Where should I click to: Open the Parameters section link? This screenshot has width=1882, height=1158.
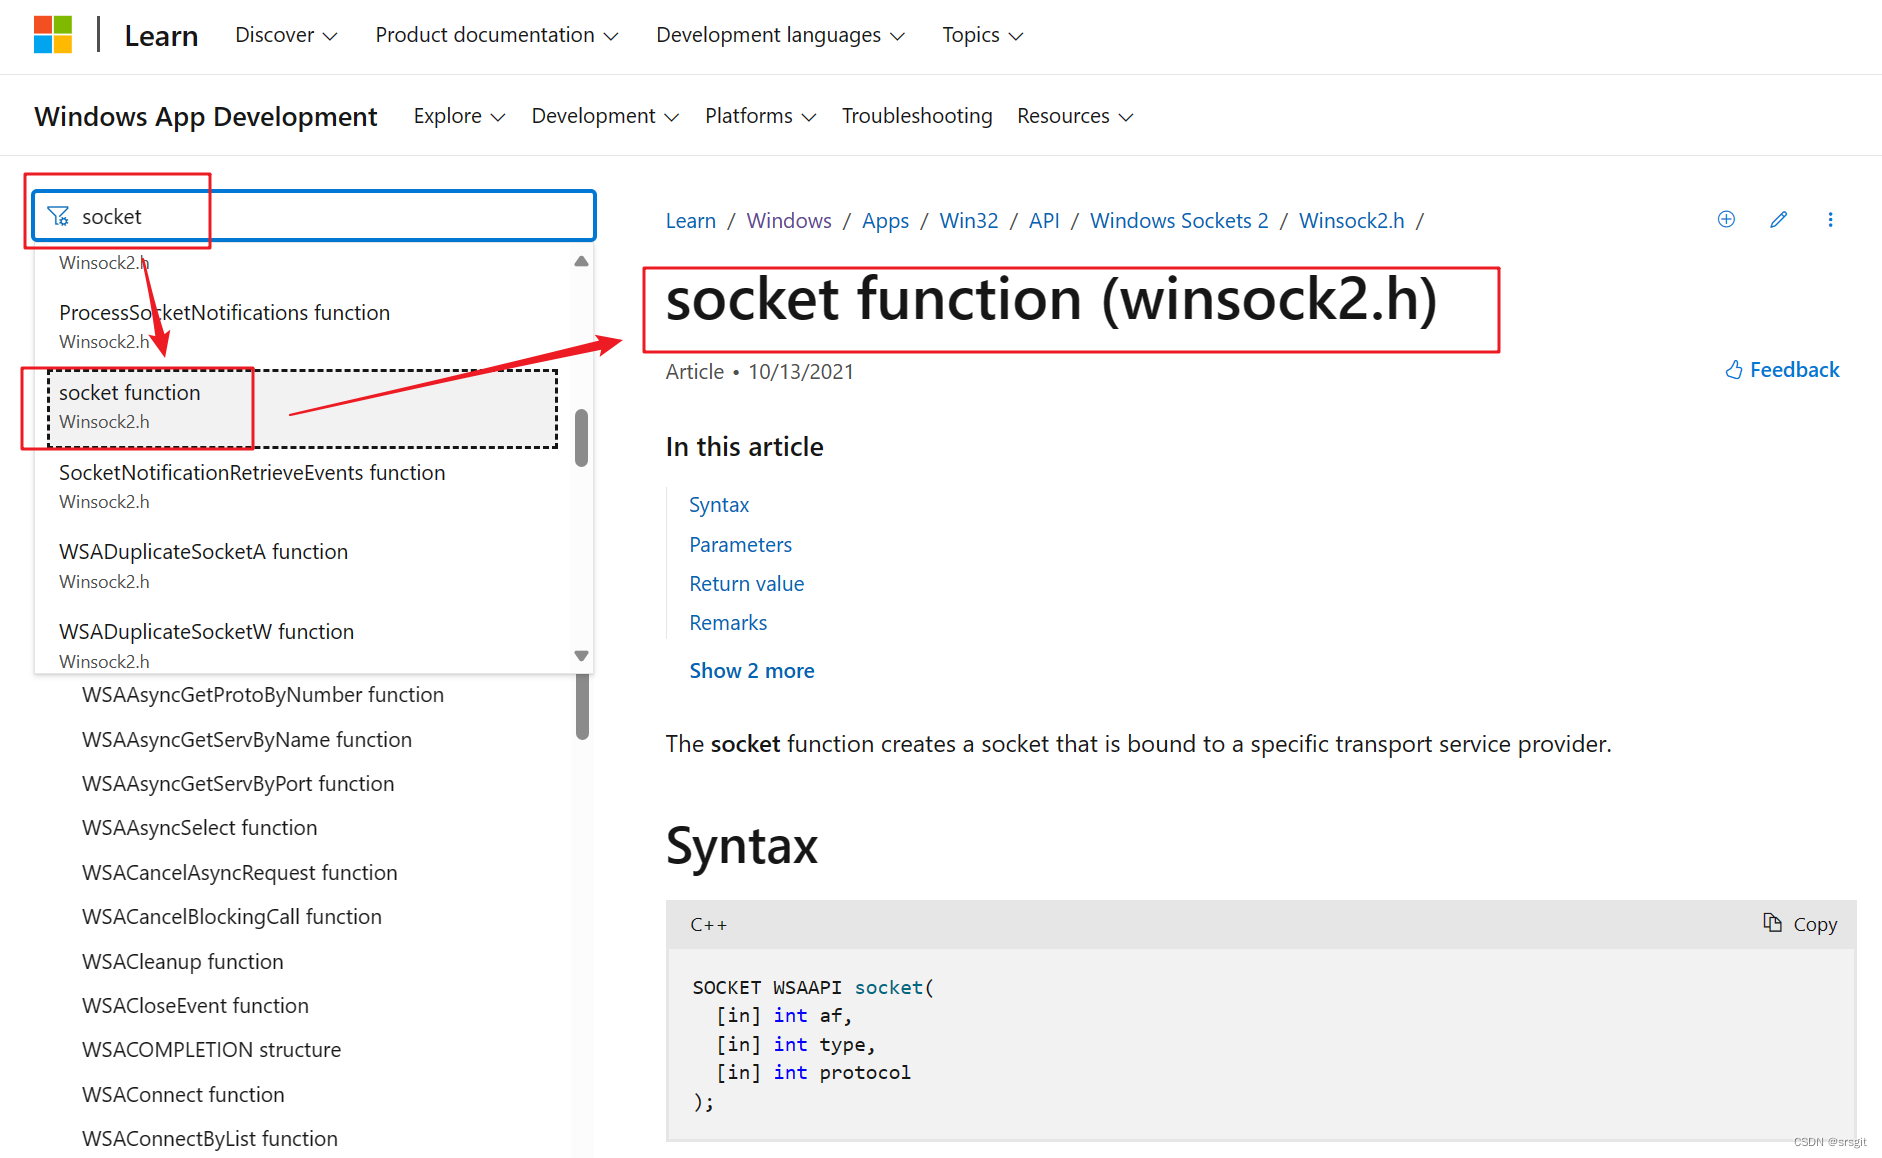740,544
